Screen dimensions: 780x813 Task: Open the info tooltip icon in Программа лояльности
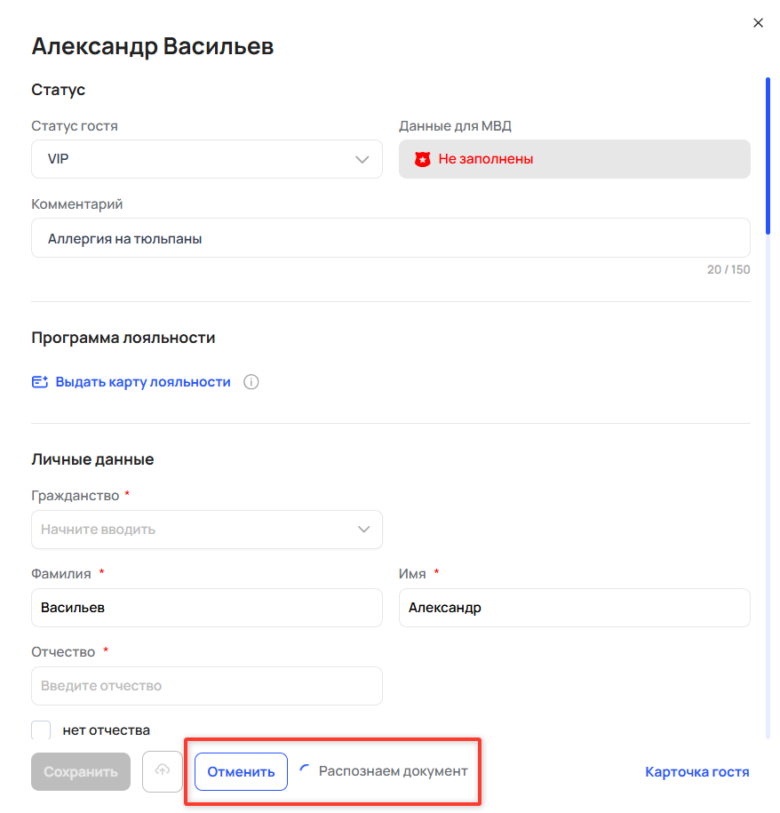(250, 381)
